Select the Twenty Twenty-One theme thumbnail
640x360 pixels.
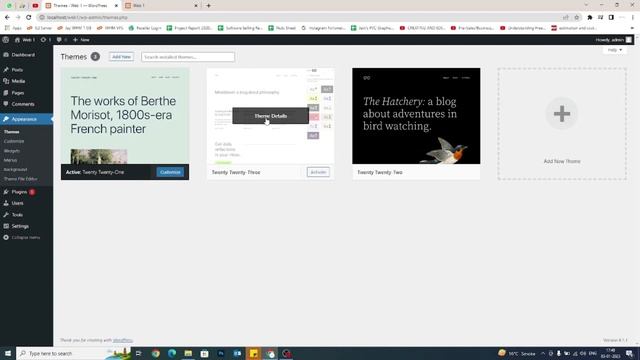point(125,116)
